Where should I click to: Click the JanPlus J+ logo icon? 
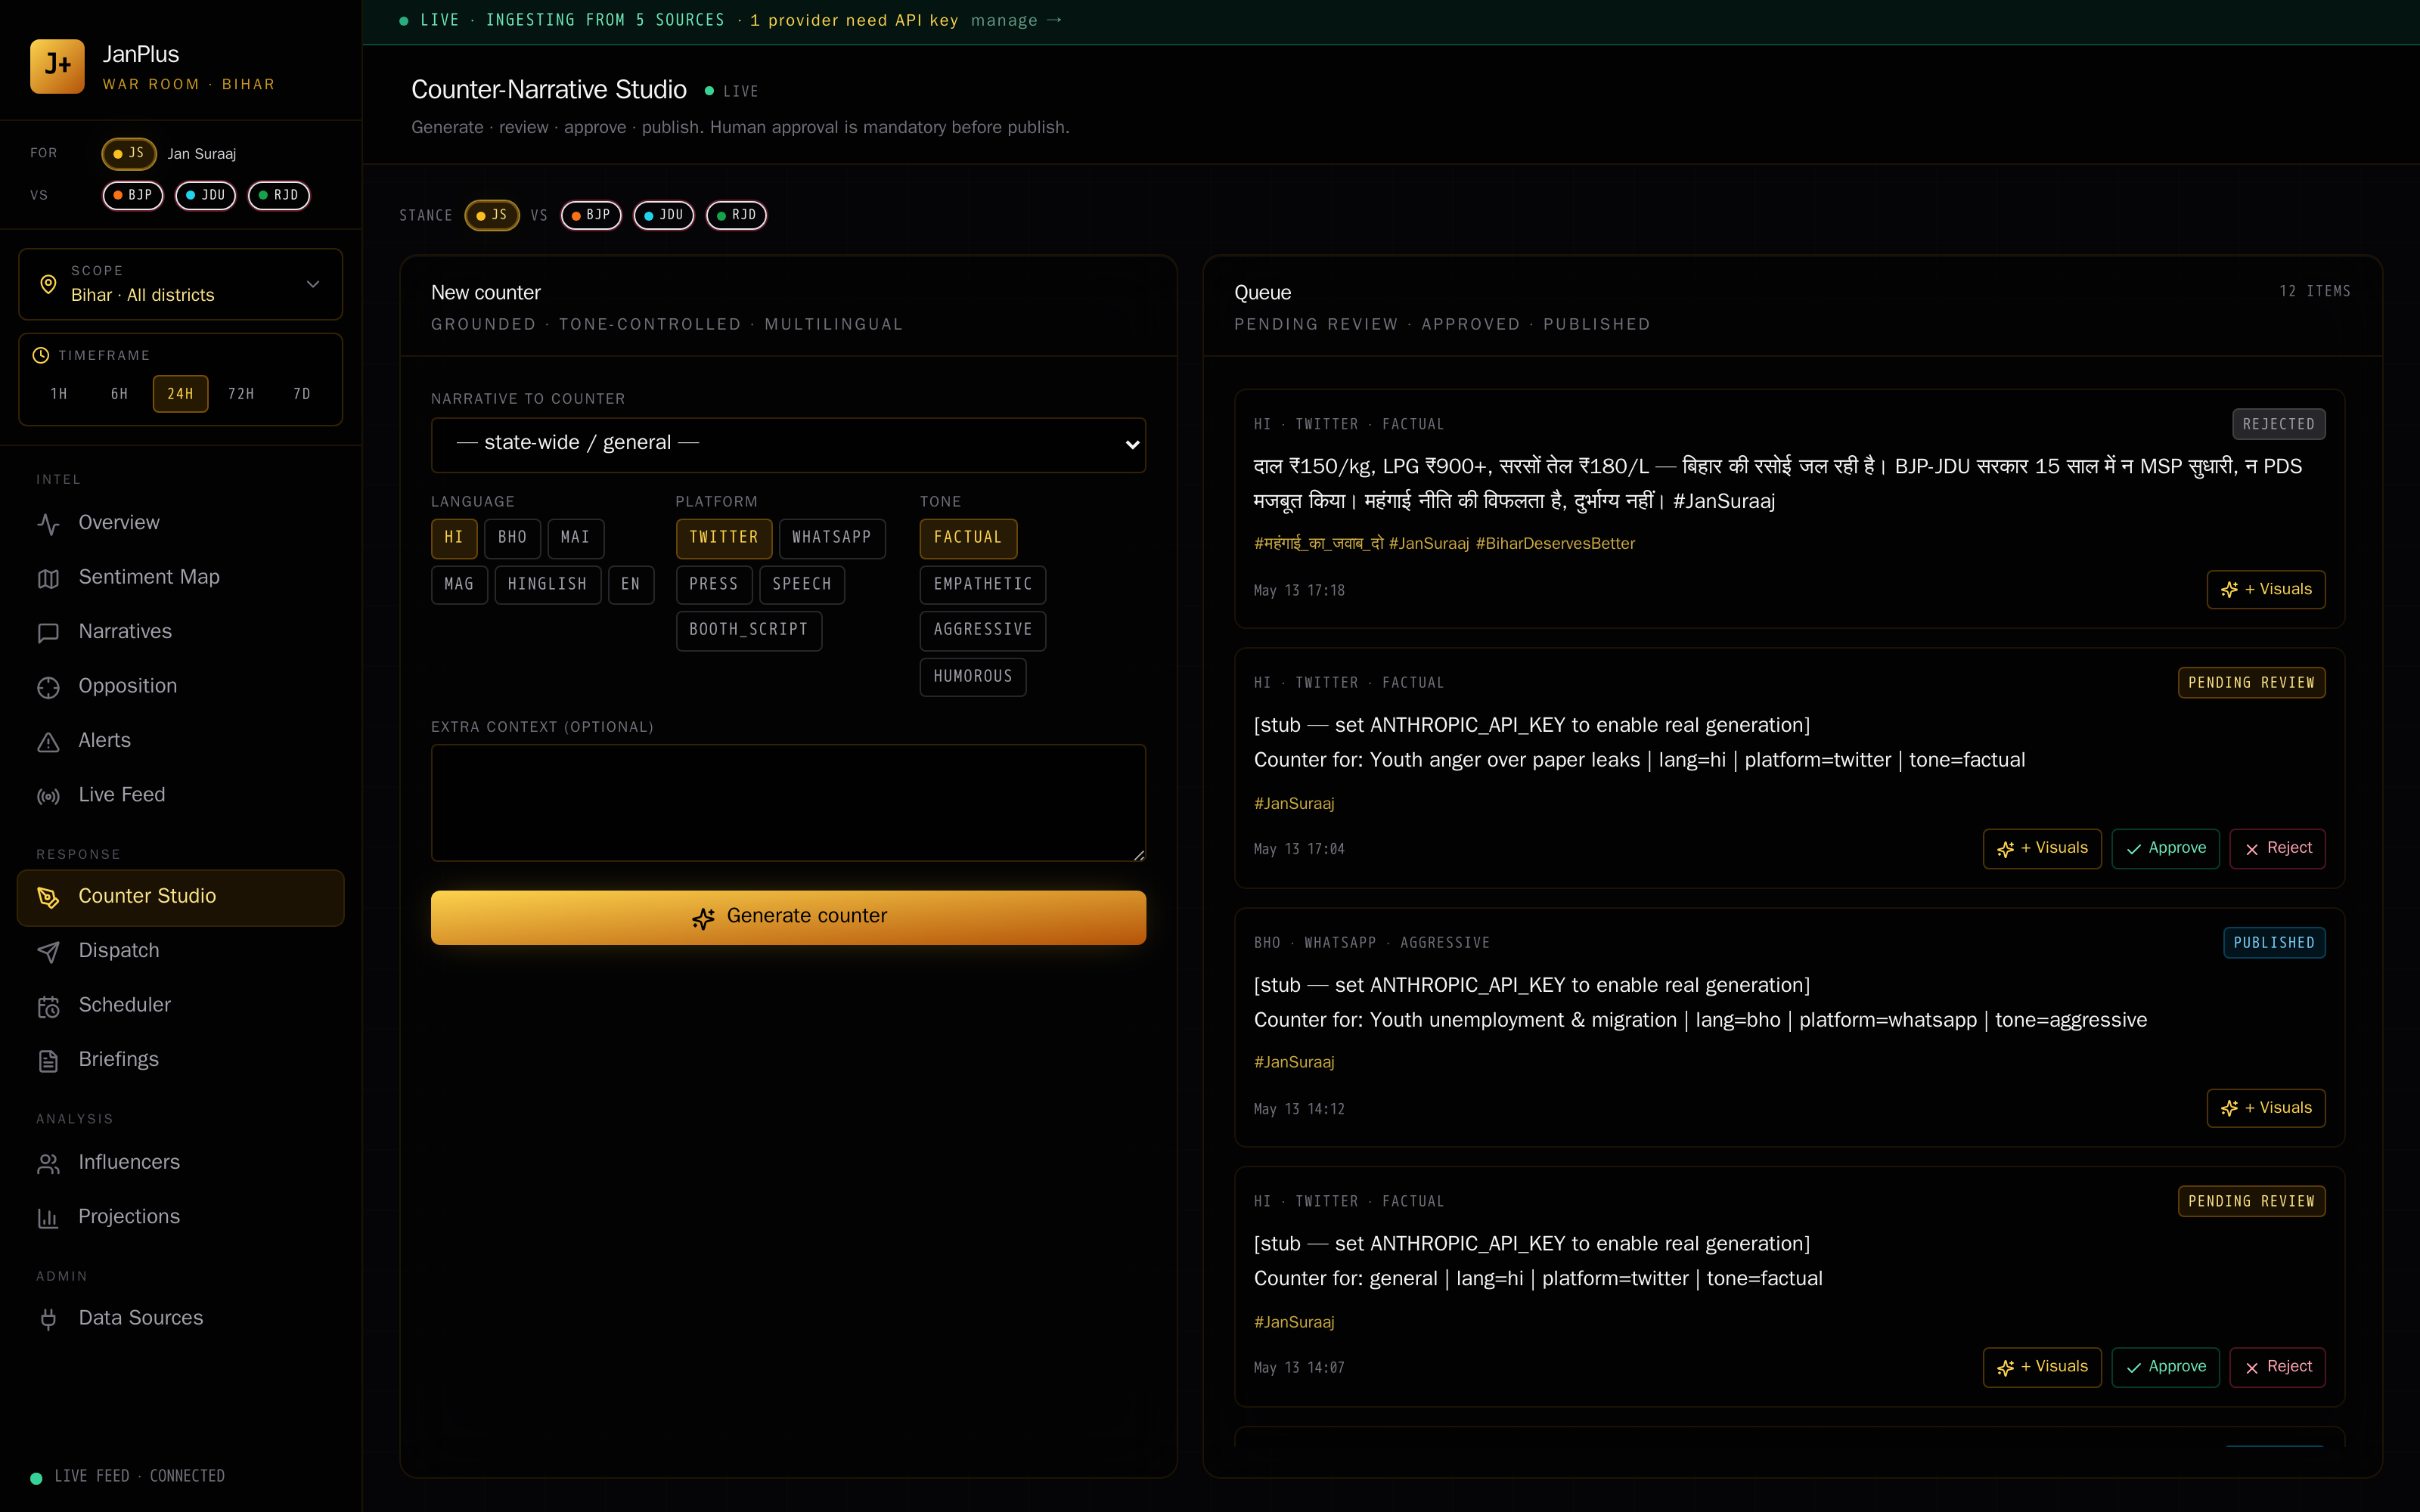[x=57, y=66]
